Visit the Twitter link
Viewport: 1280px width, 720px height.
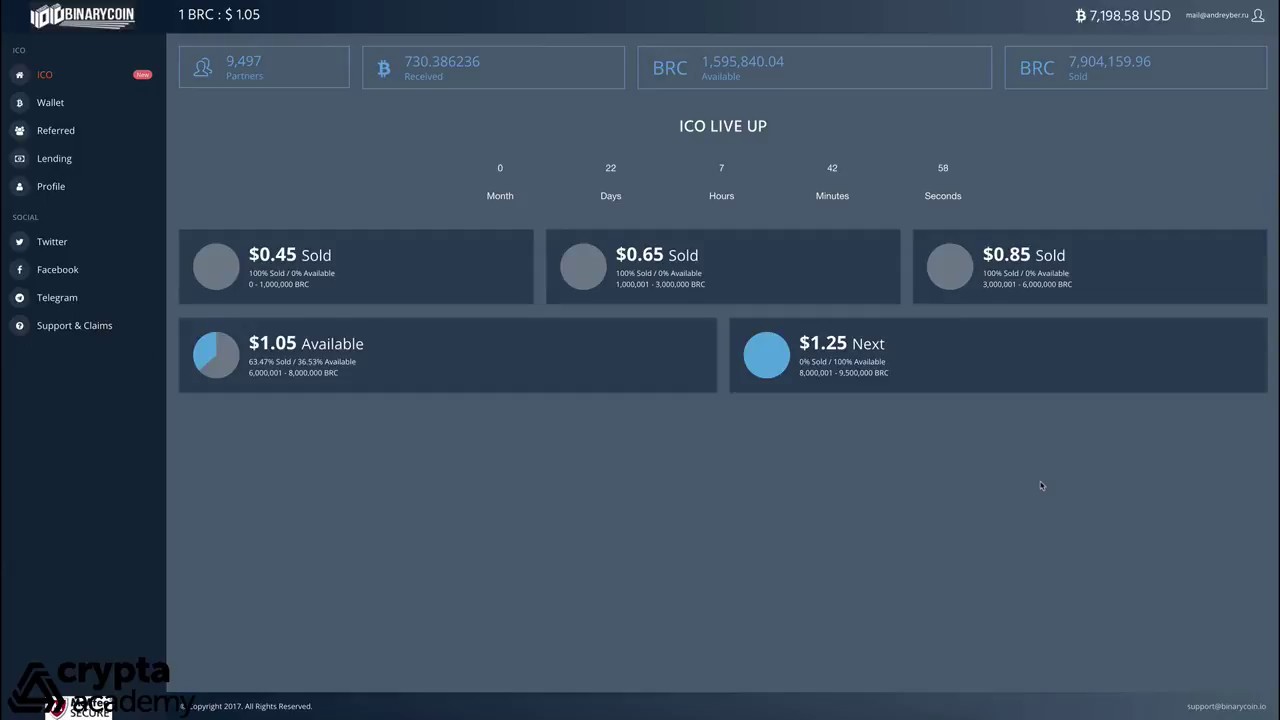(x=52, y=242)
